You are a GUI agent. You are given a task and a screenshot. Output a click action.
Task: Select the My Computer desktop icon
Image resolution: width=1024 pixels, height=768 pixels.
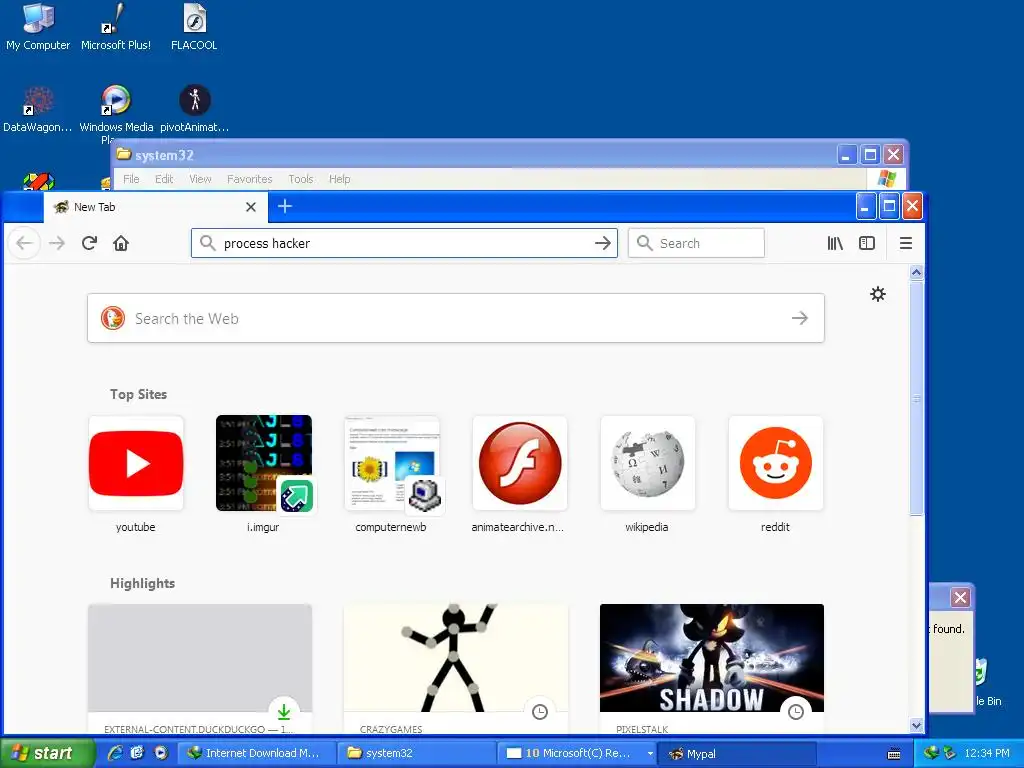click(x=38, y=27)
